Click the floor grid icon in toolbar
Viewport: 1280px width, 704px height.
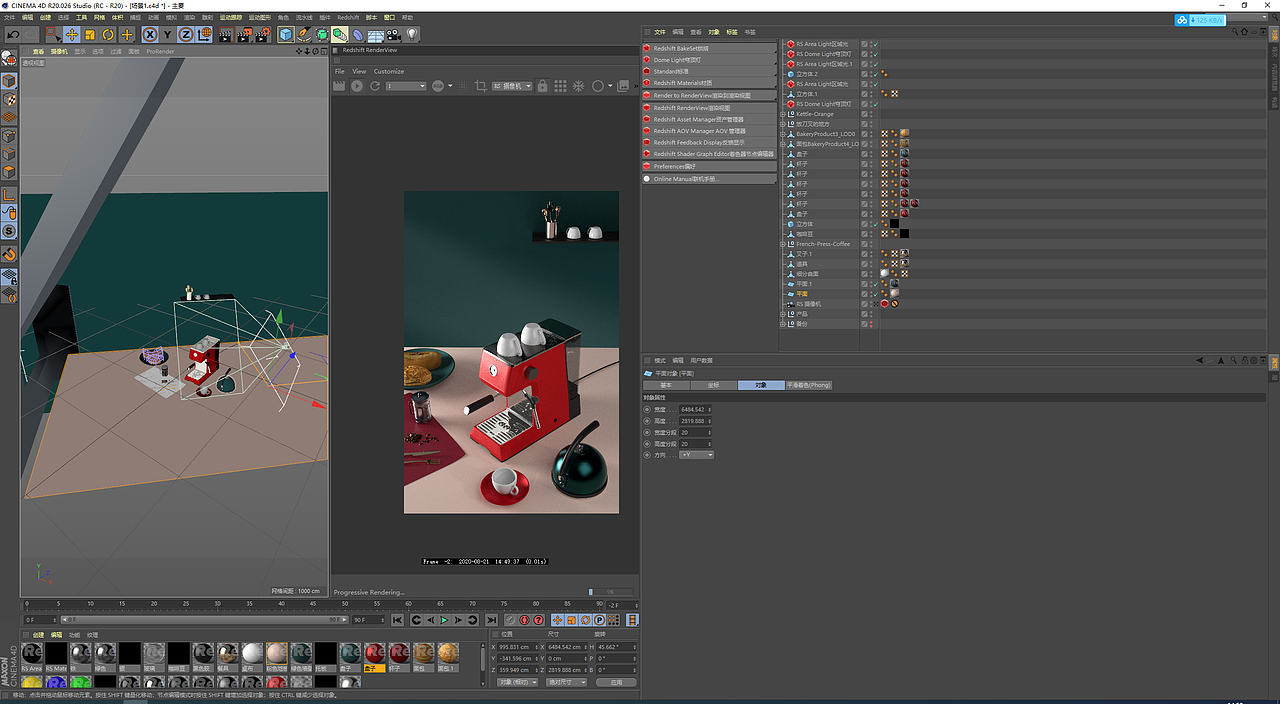click(376, 35)
